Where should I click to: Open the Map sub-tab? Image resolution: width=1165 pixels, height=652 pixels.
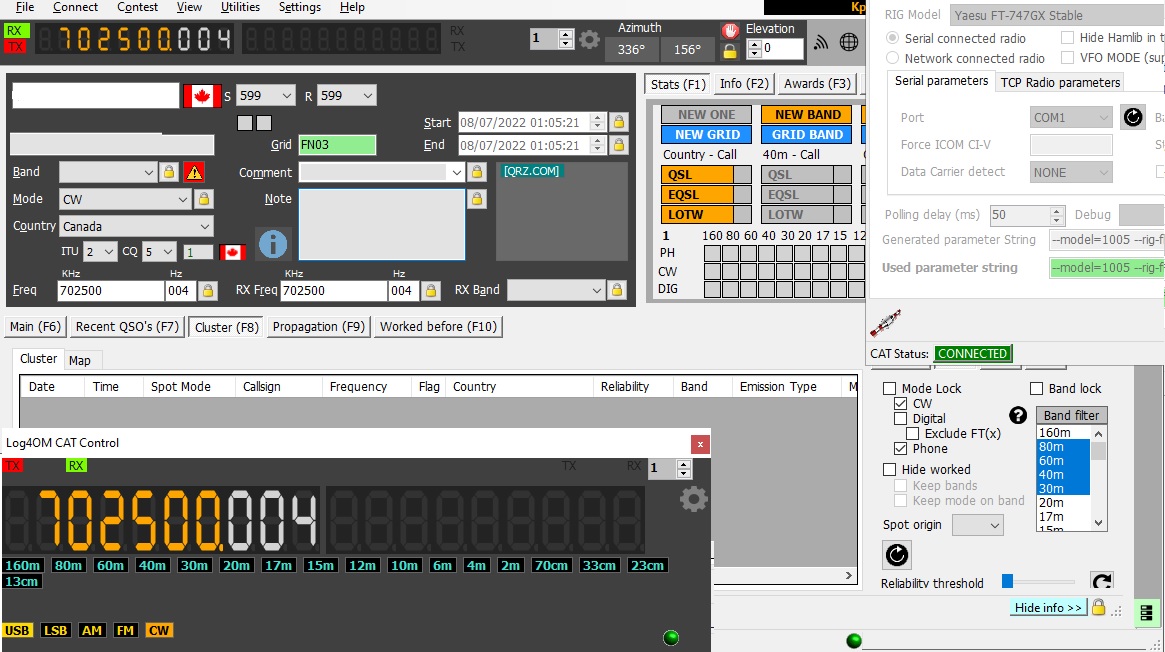(x=79, y=361)
